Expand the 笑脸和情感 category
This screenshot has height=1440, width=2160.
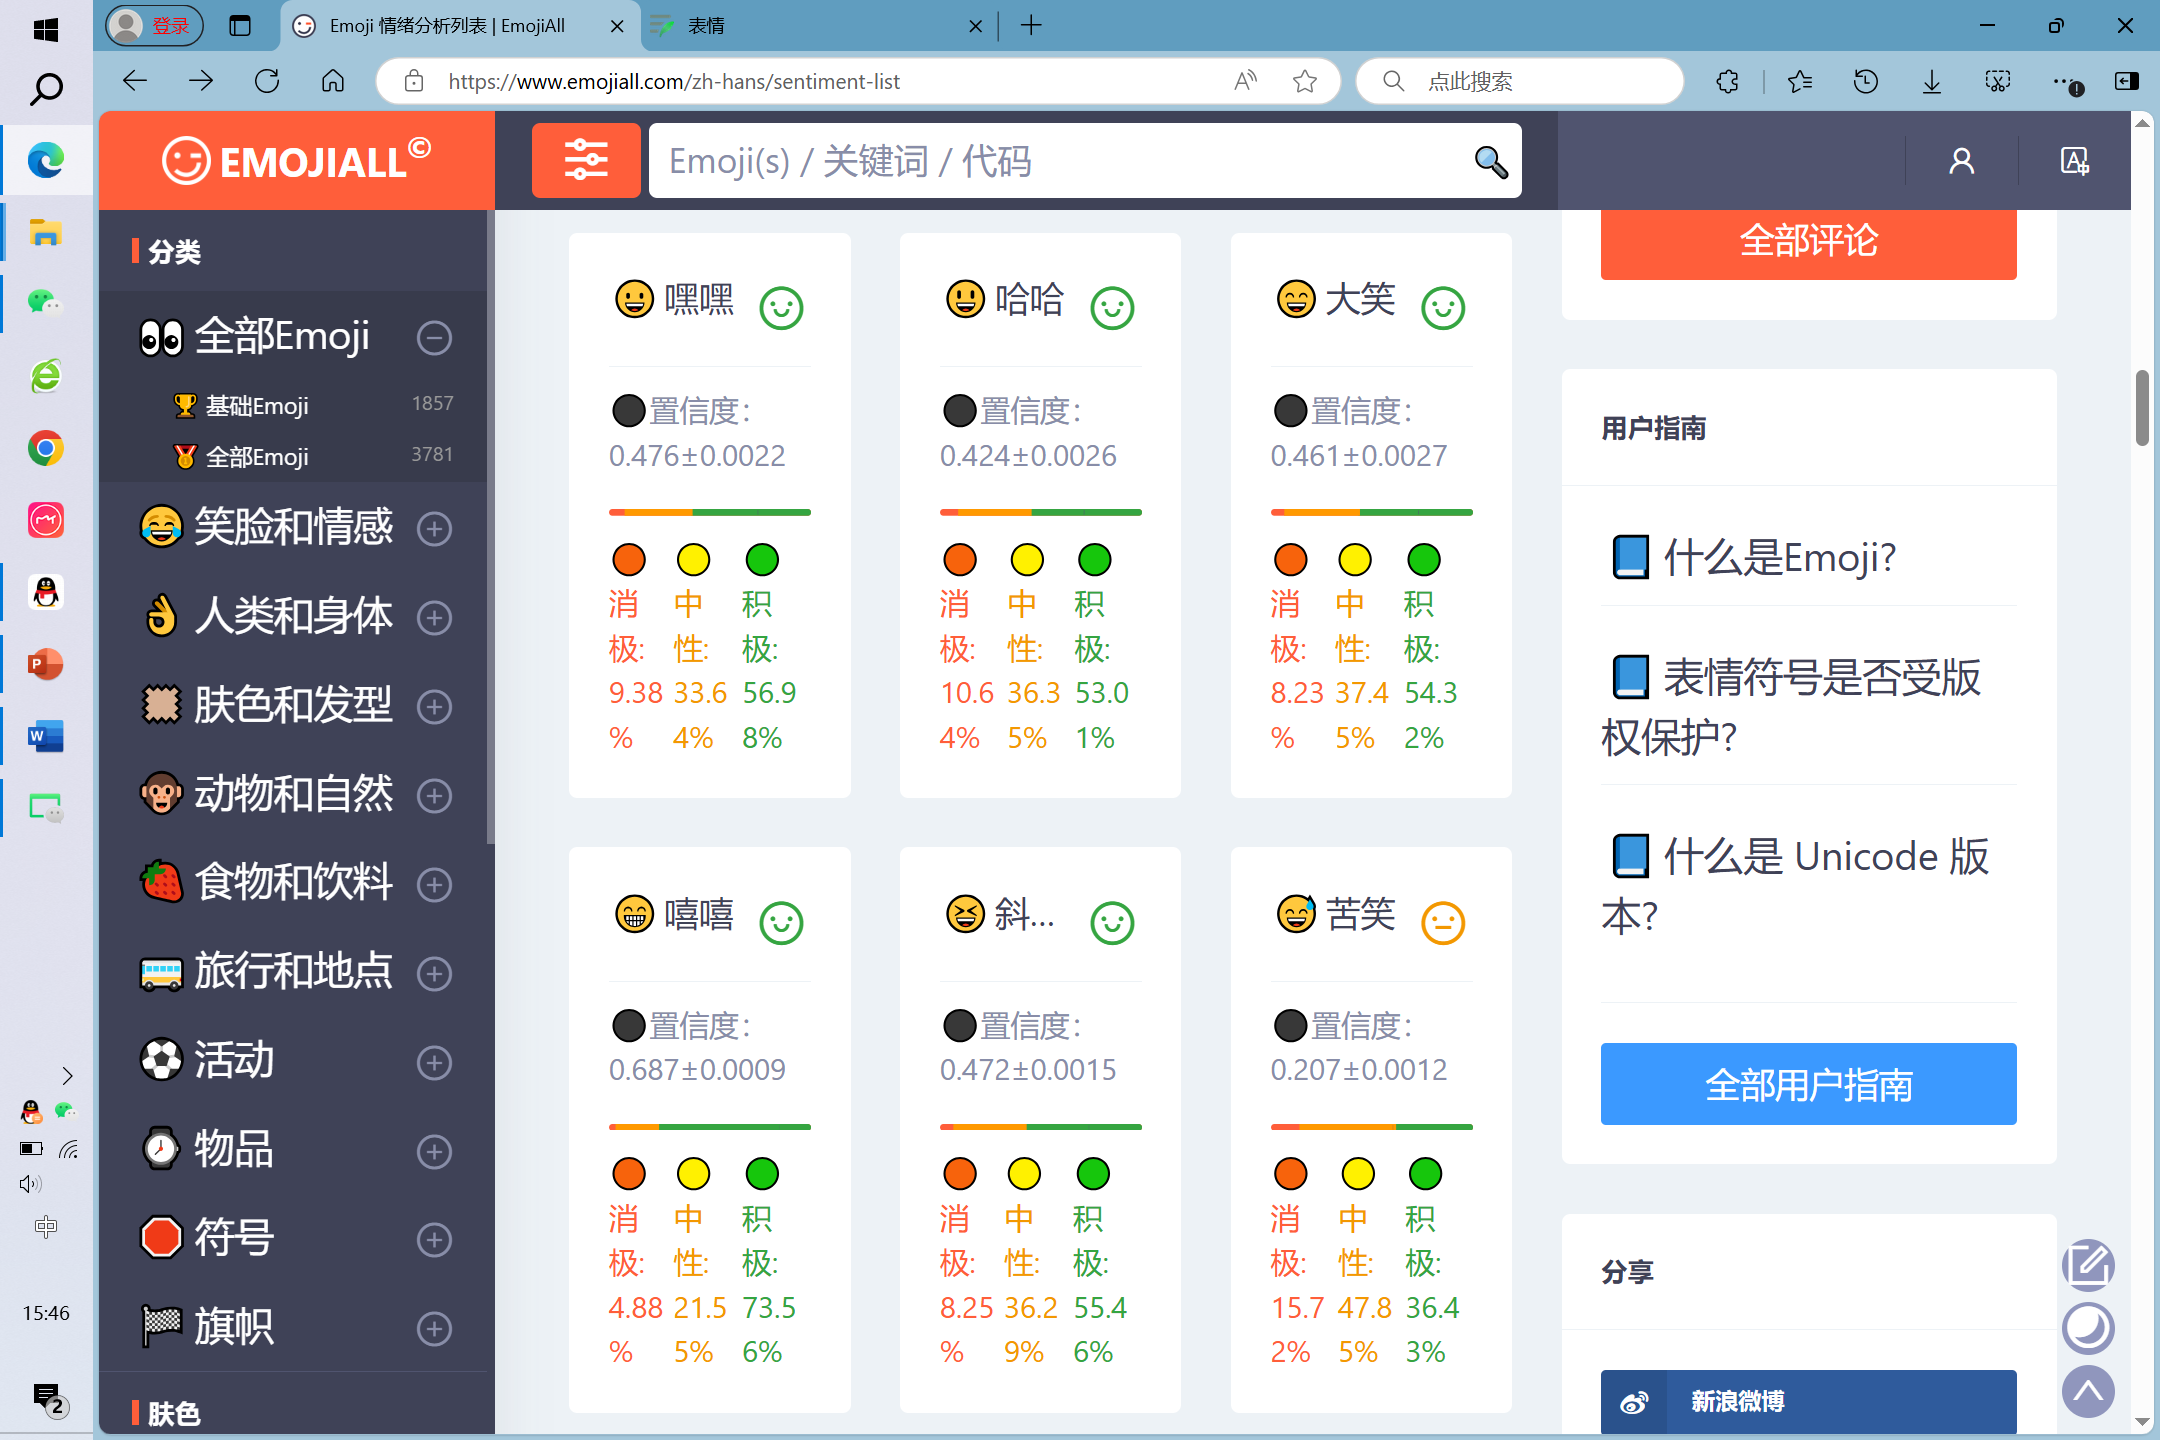tap(434, 528)
